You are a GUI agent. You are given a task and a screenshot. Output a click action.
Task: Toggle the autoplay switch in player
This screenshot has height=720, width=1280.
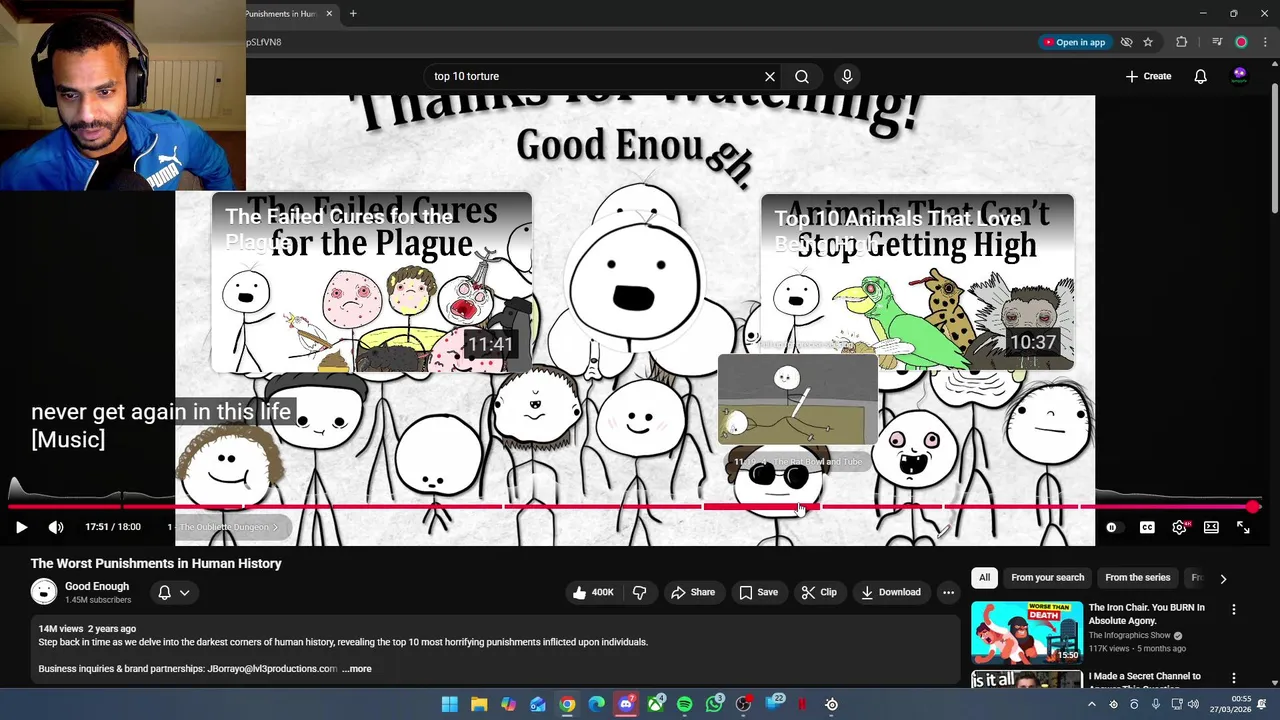pos(1113,527)
